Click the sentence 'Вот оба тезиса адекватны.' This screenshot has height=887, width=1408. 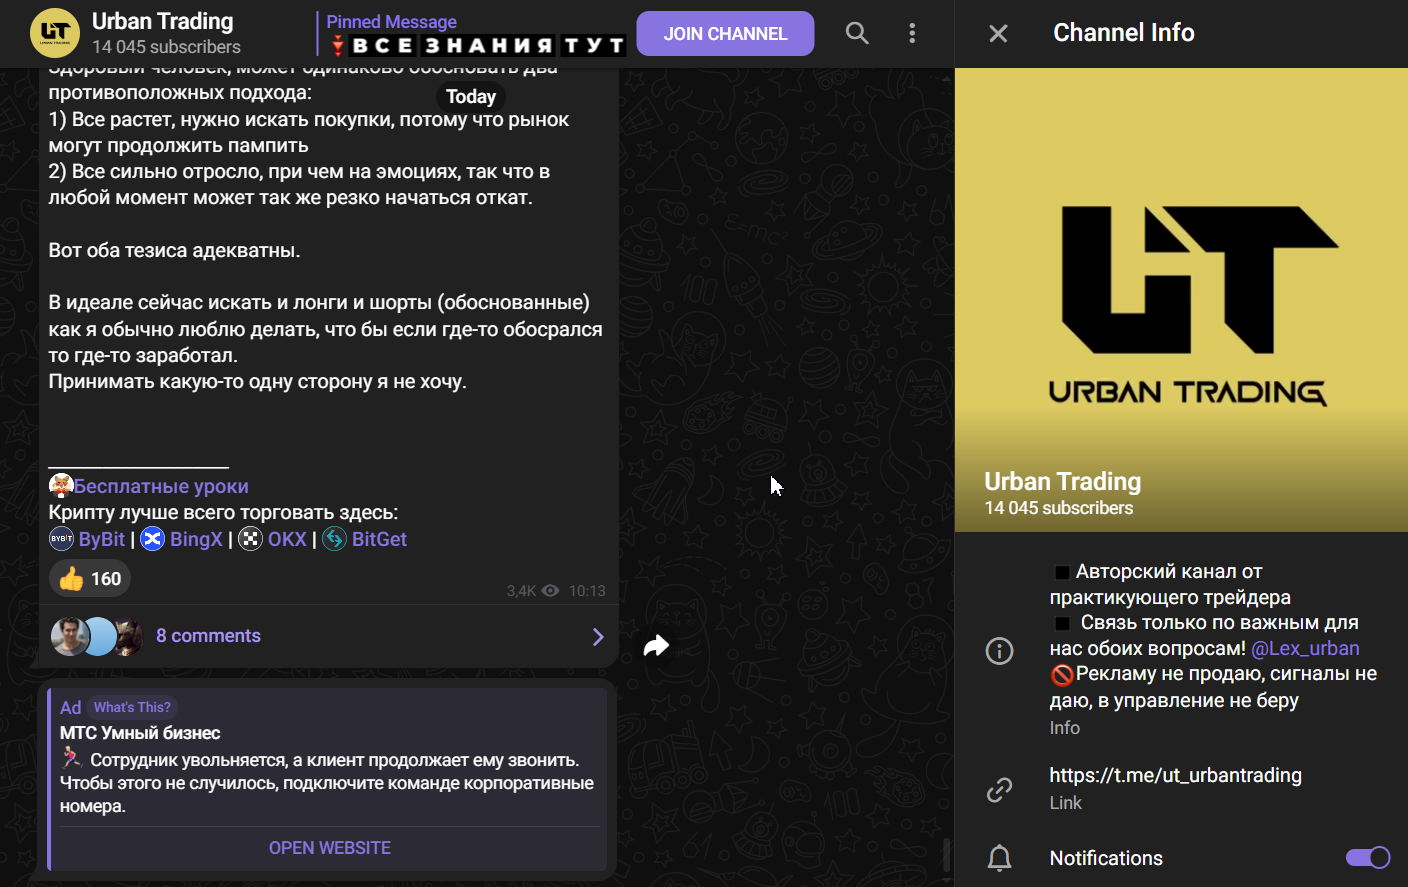coord(174,250)
